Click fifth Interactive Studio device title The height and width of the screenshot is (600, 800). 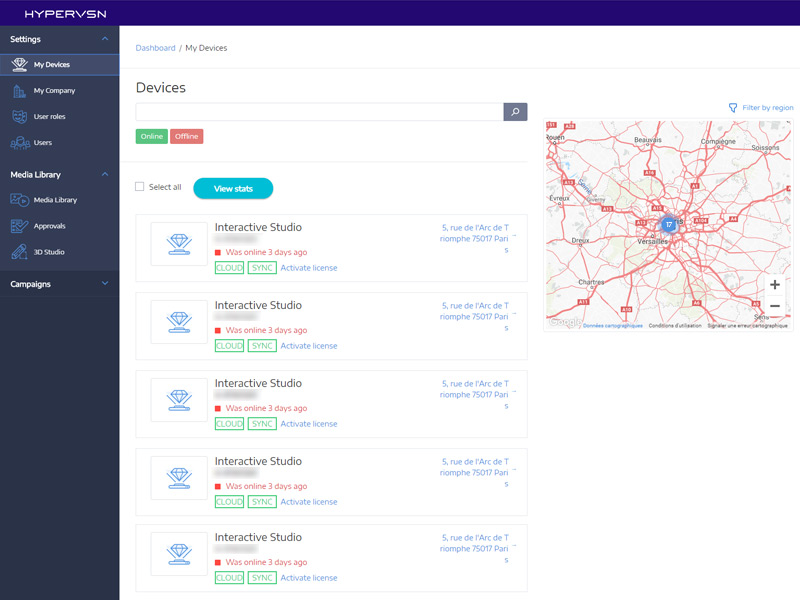(258, 538)
